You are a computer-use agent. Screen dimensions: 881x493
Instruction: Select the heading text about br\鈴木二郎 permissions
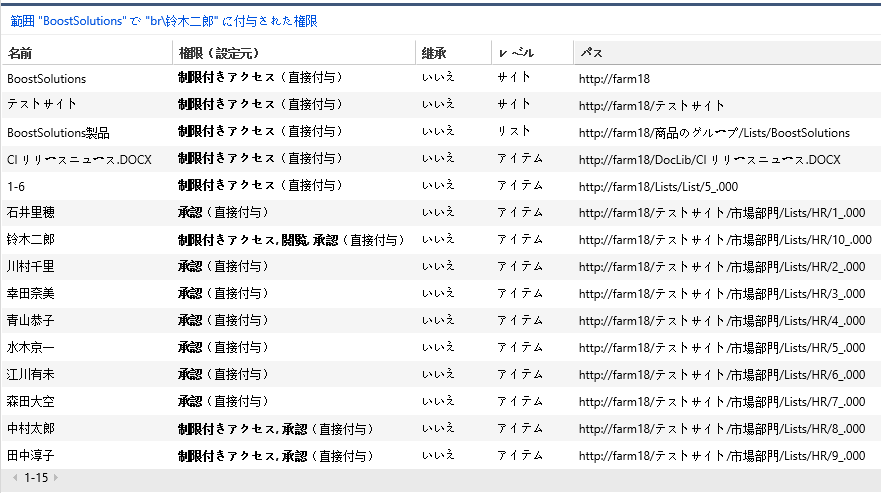(x=164, y=21)
